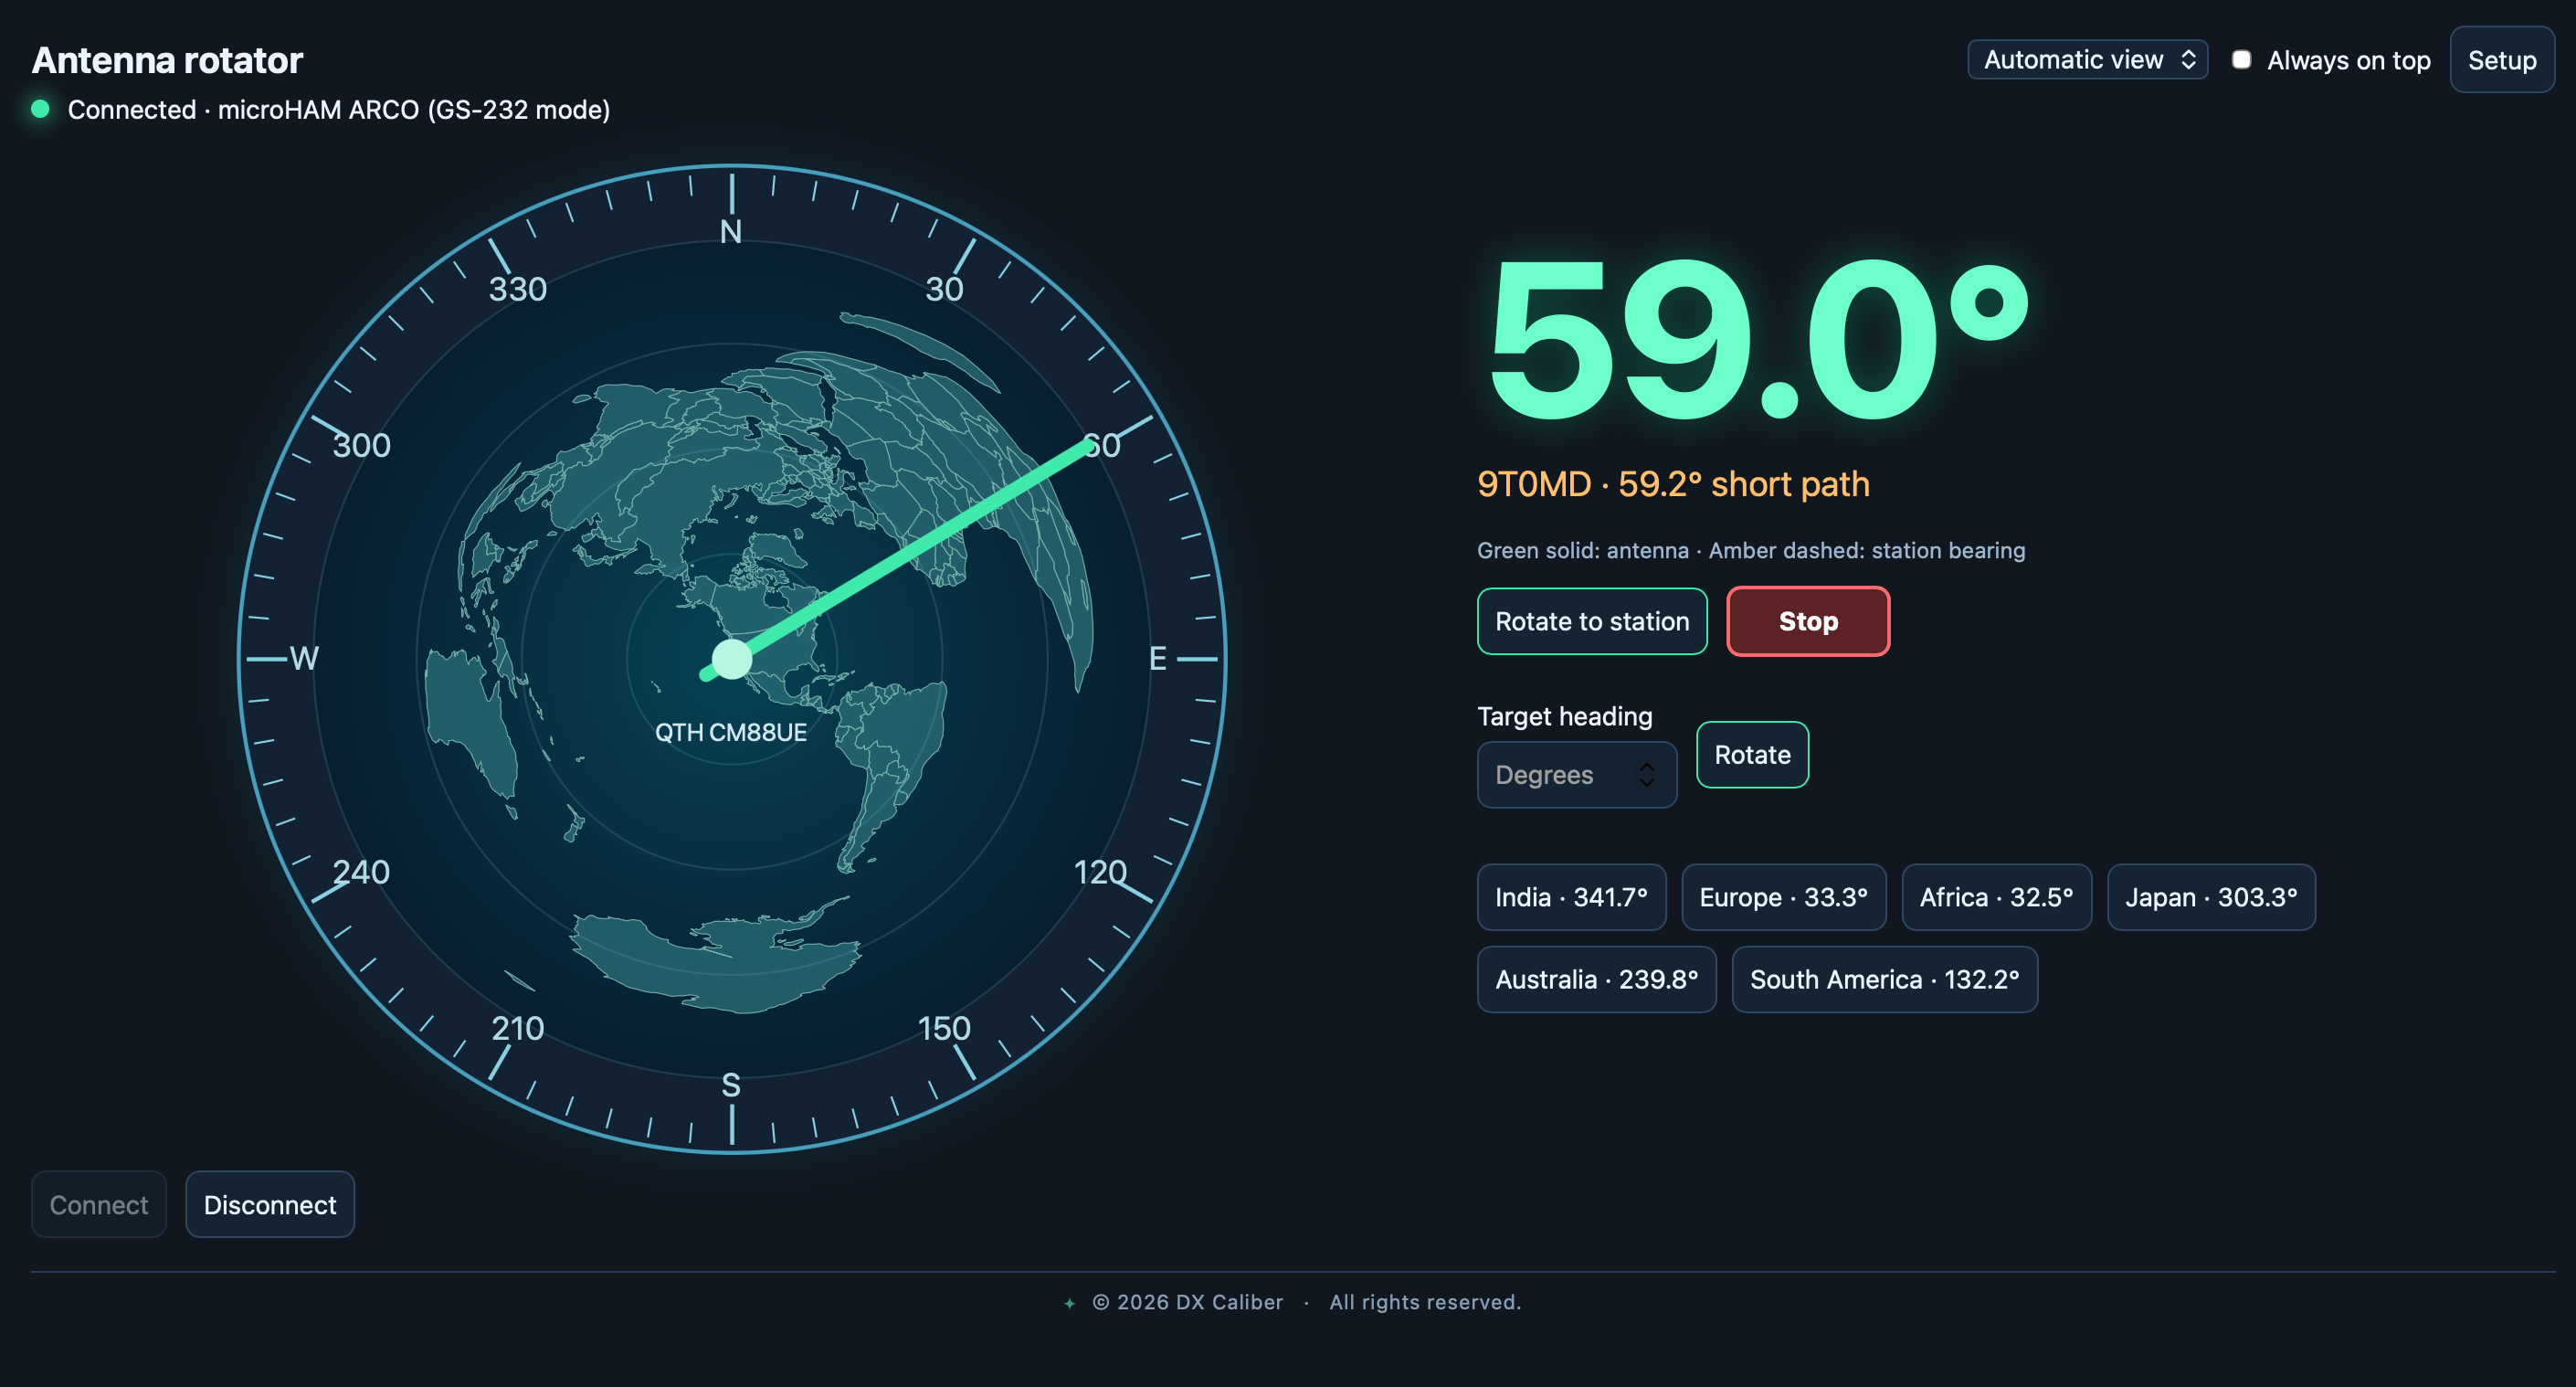The width and height of the screenshot is (2576, 1387).
Task: Select the Australia 239.8° preset
Action: (1596, 979)
